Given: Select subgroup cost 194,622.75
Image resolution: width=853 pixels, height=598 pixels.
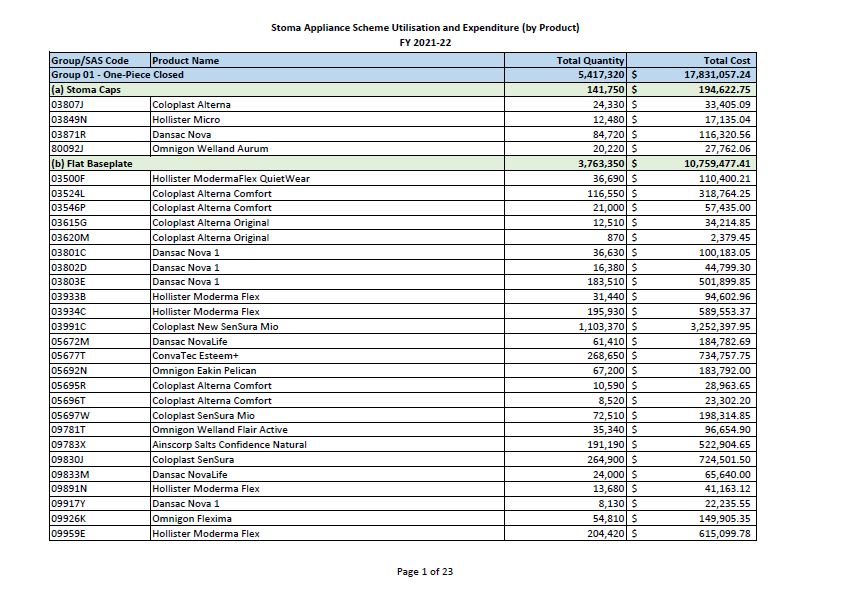Looking at the screenshot, I should 691,90.
